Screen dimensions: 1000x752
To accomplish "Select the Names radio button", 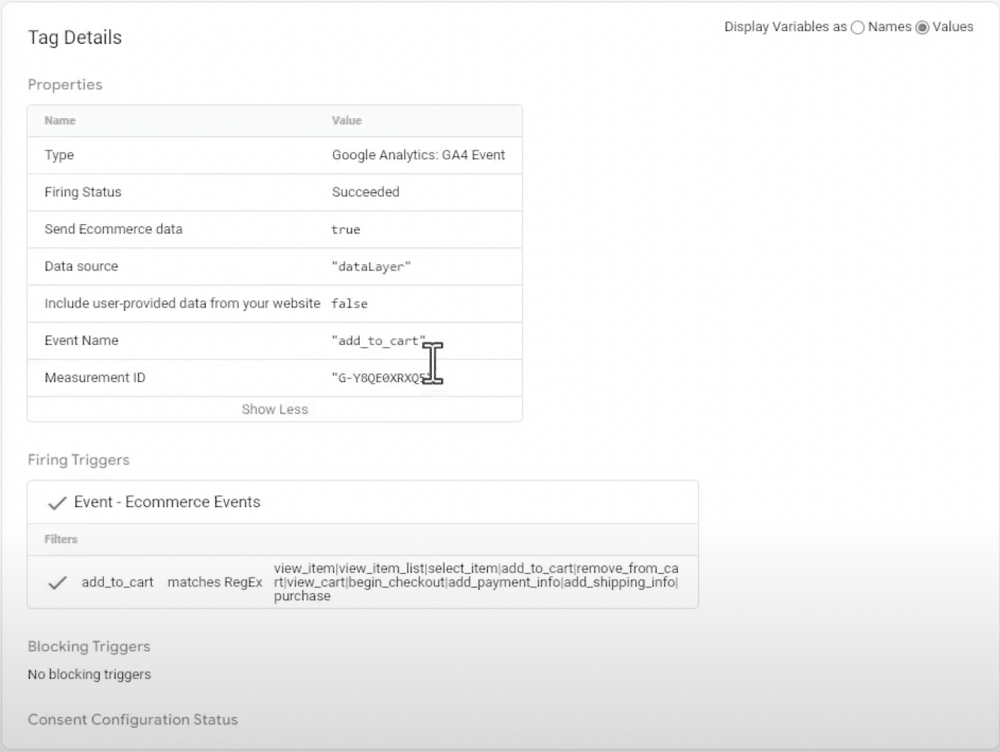I will click(856, 27).
